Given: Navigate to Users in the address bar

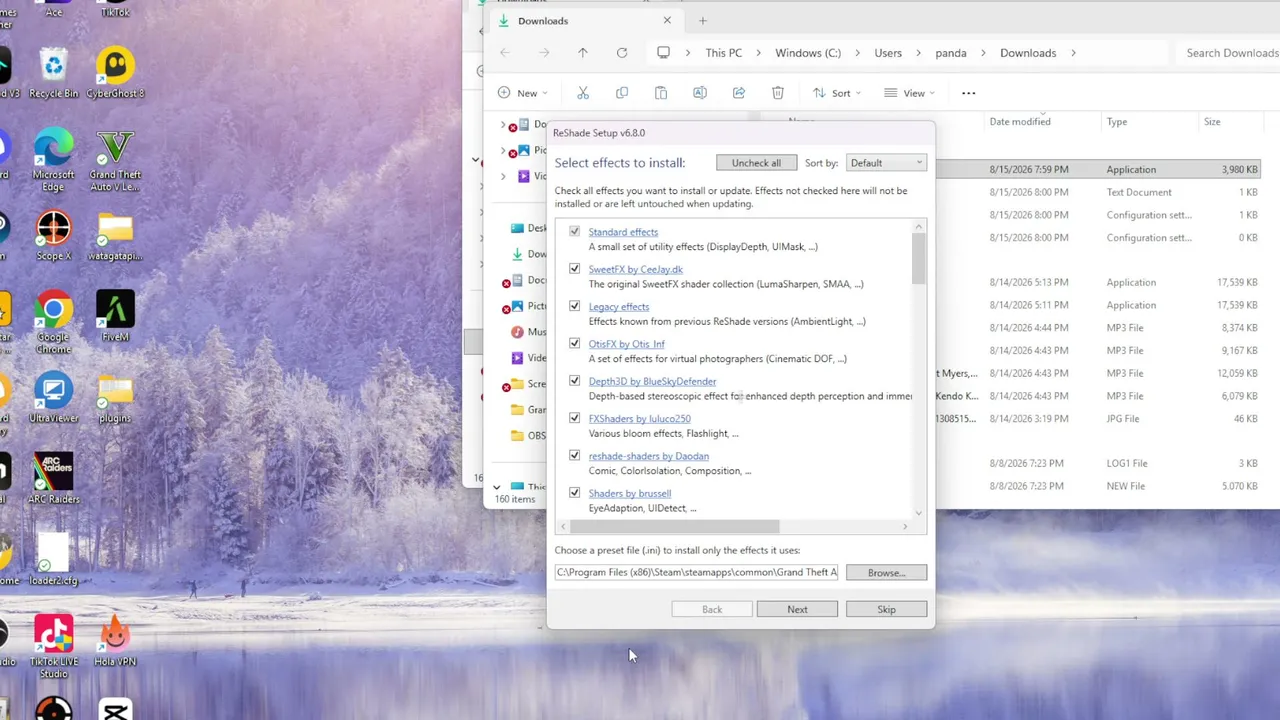Looking at the screenshot, I should pyautogui.click(x=888, y=53).
